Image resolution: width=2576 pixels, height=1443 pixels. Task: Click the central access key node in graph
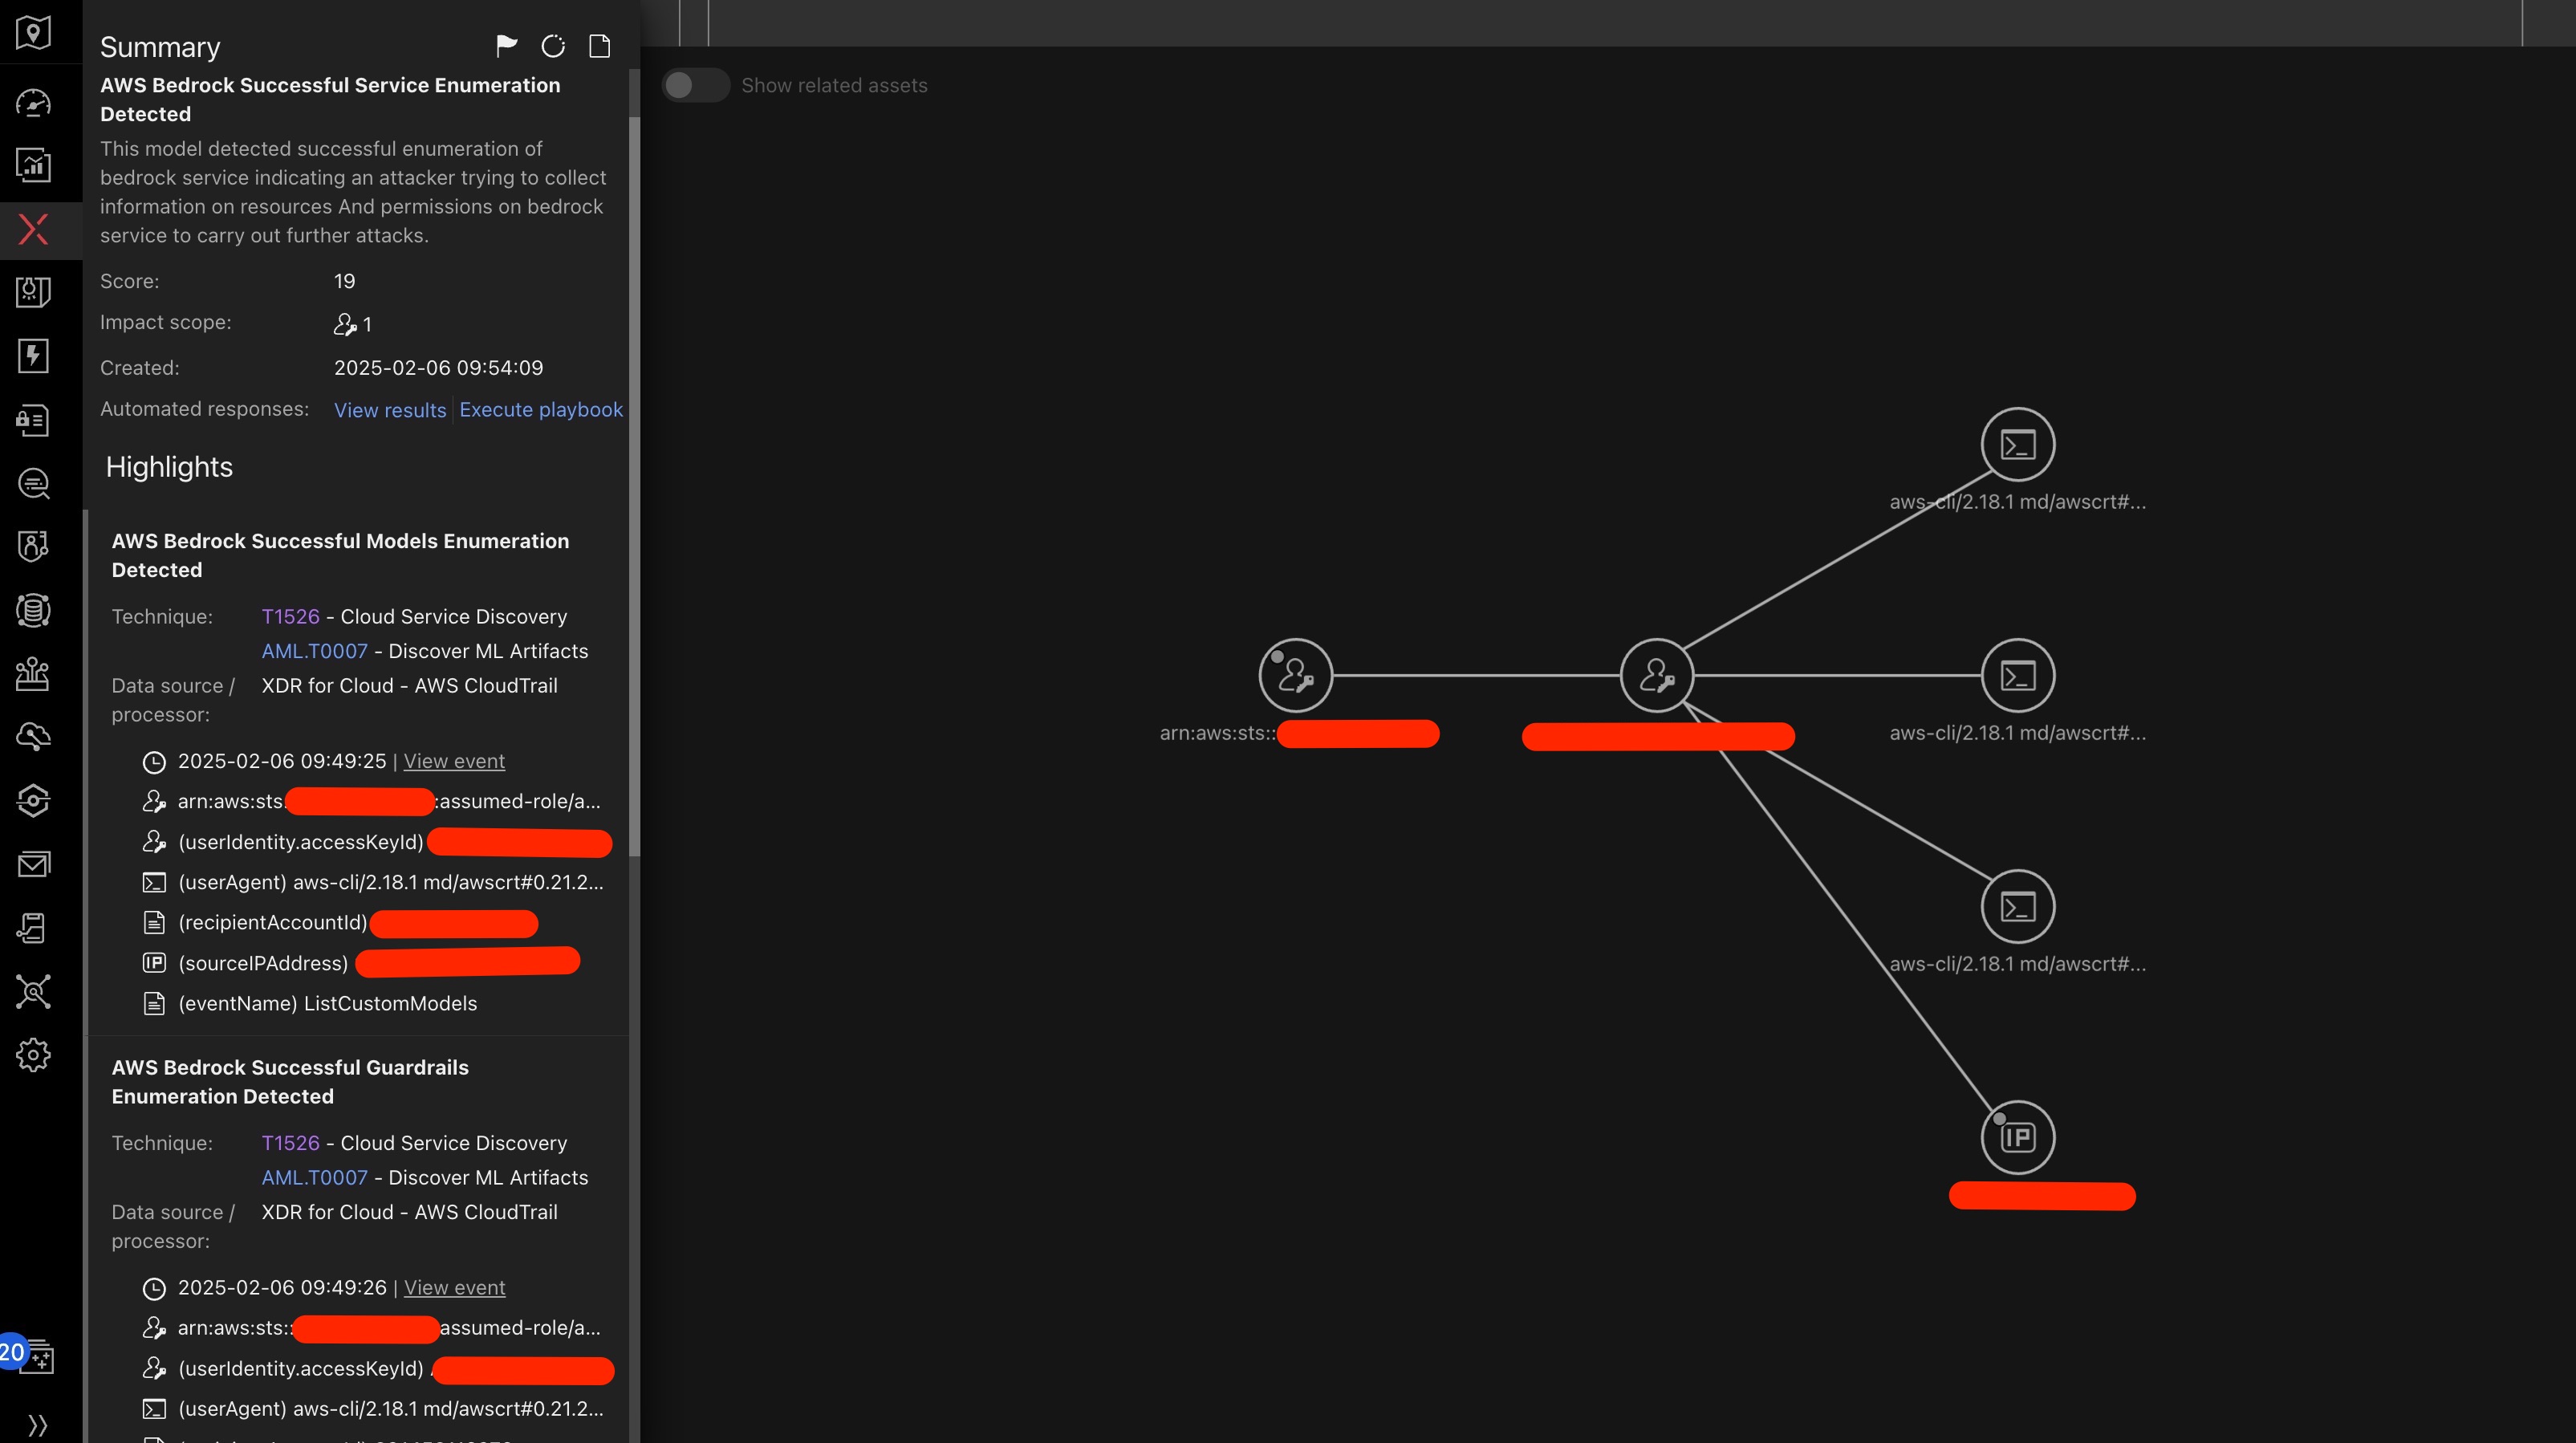(1656, 676)
